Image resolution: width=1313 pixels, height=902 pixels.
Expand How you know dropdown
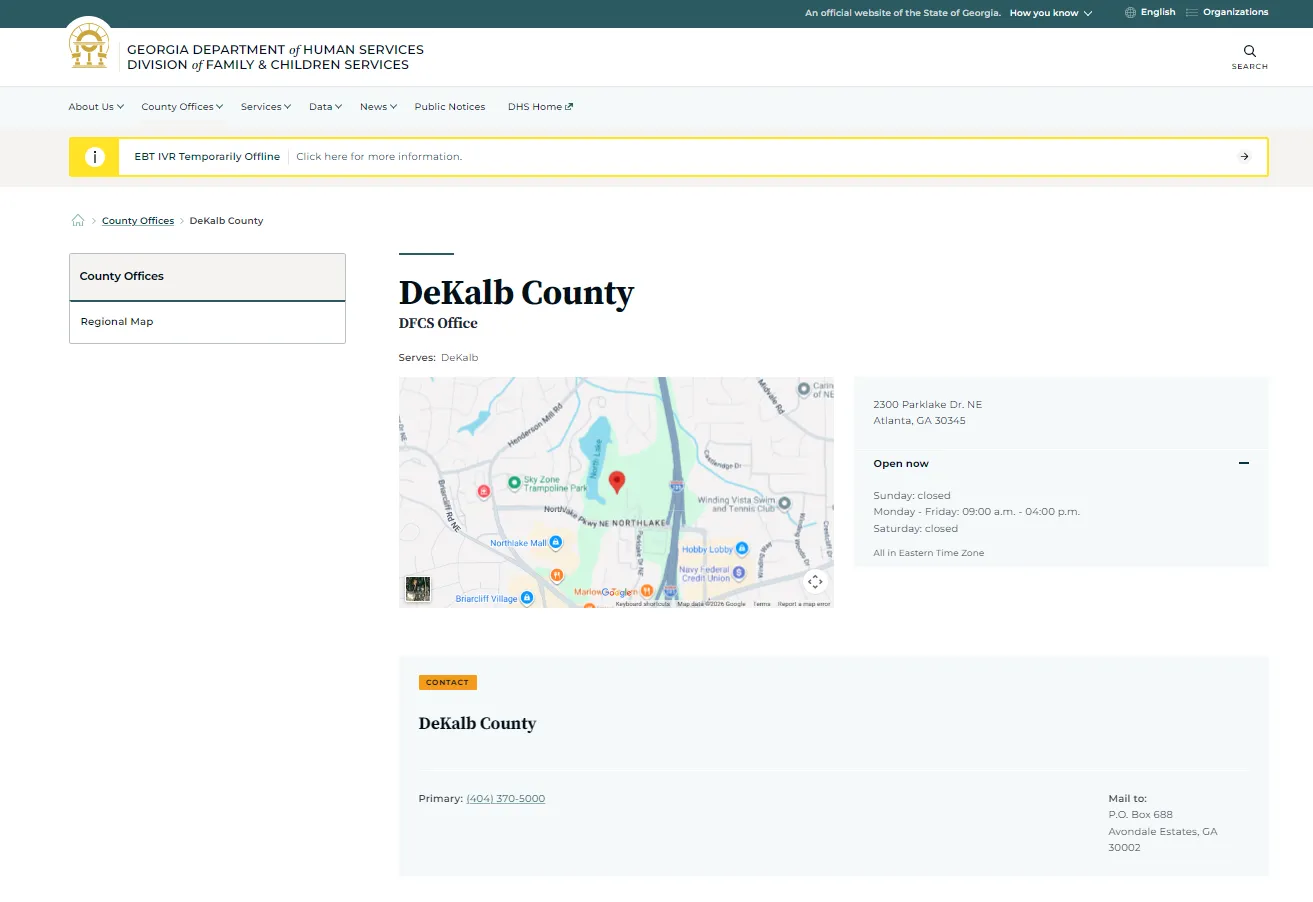coord(1051,13)
